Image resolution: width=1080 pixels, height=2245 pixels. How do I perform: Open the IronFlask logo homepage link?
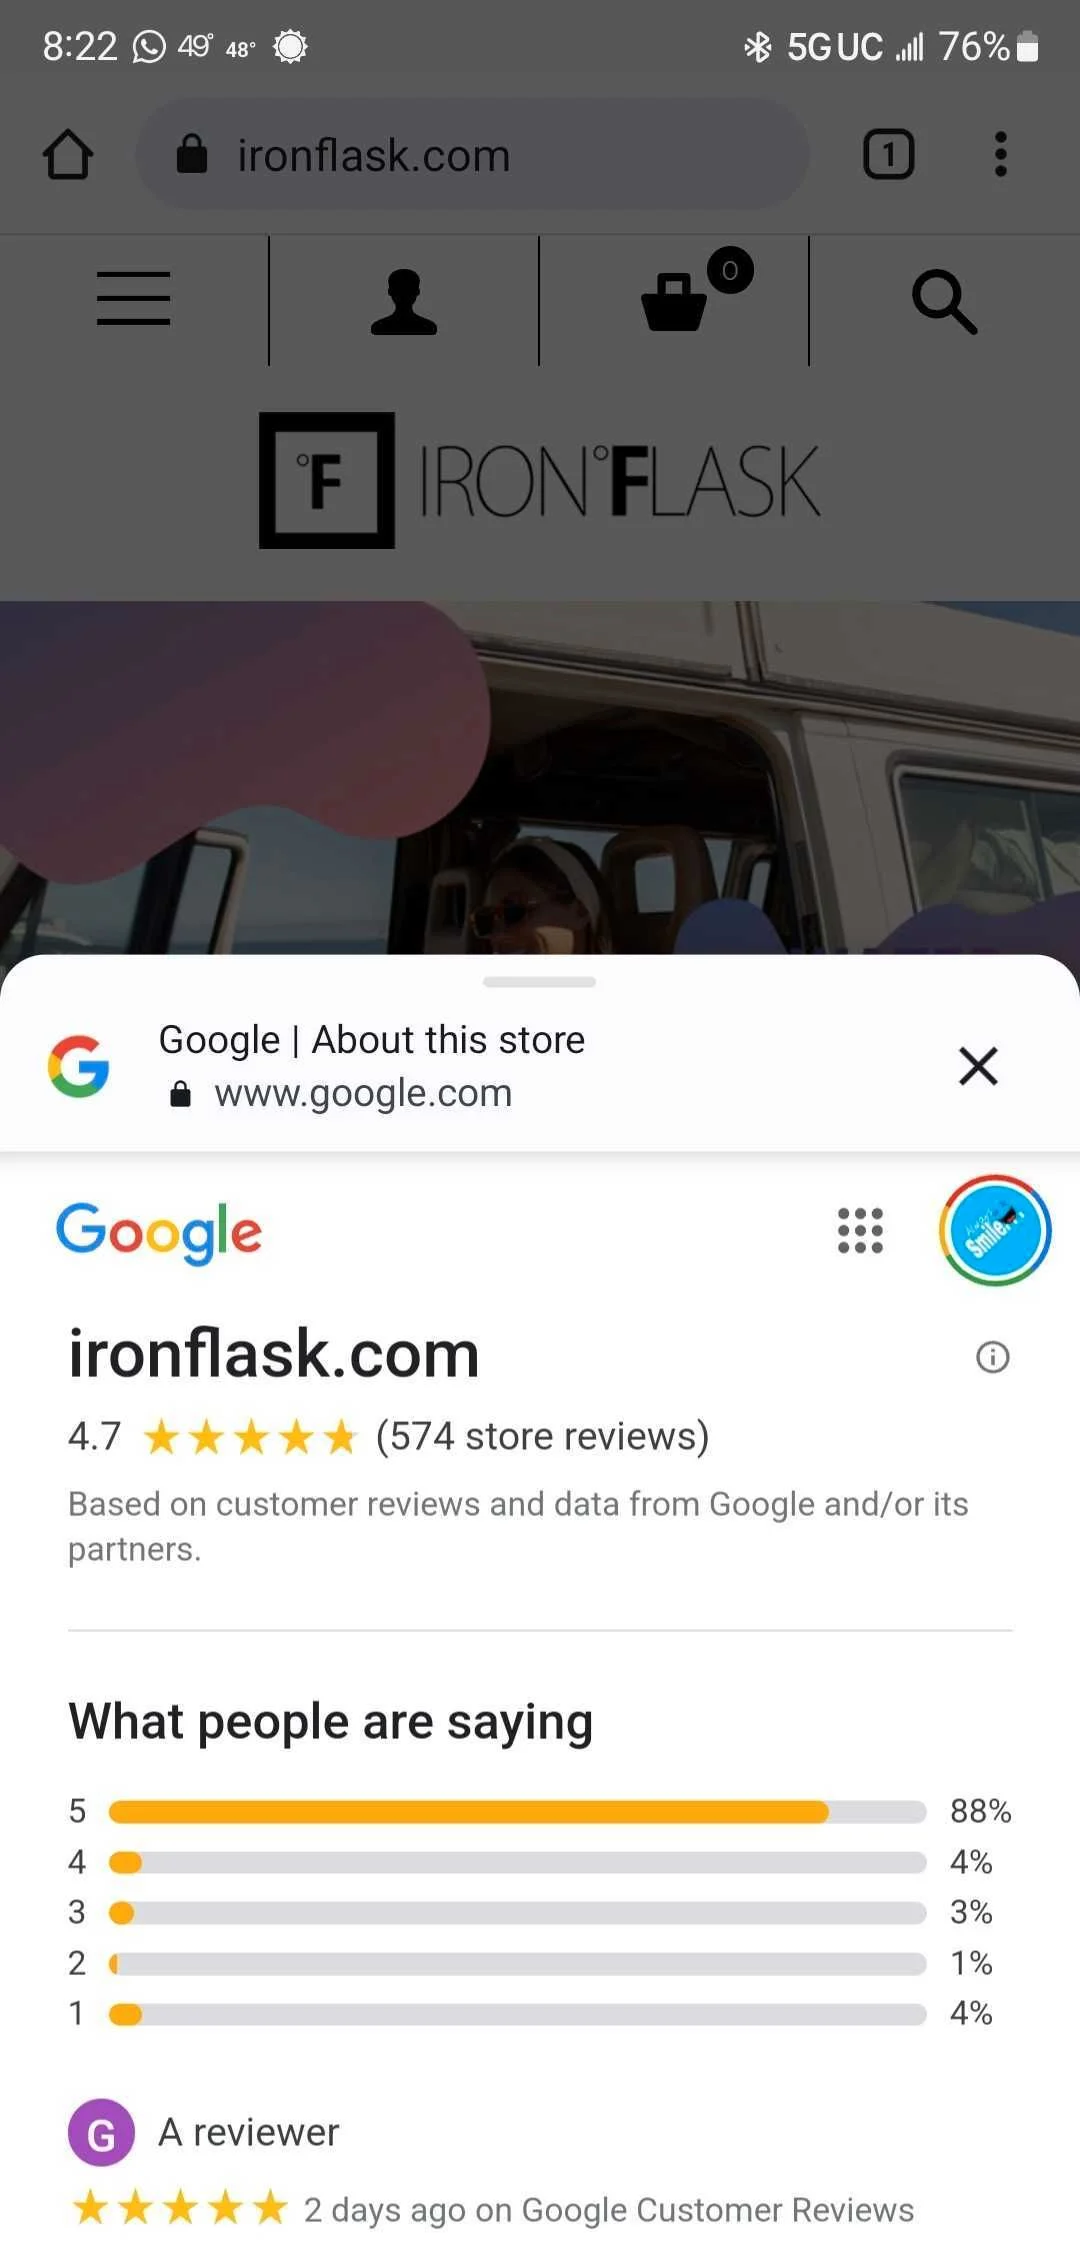540,480
